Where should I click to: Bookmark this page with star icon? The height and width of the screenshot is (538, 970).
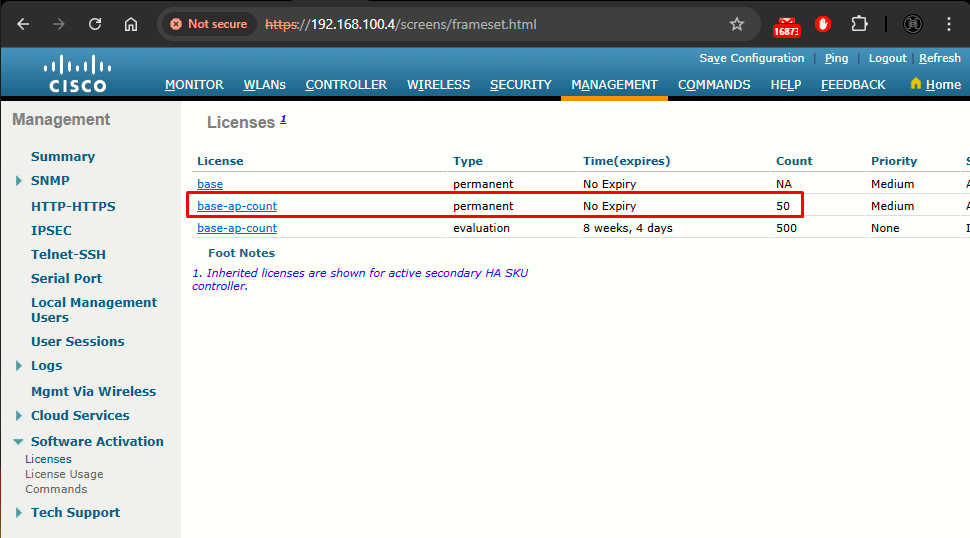(x=736, y=24)
